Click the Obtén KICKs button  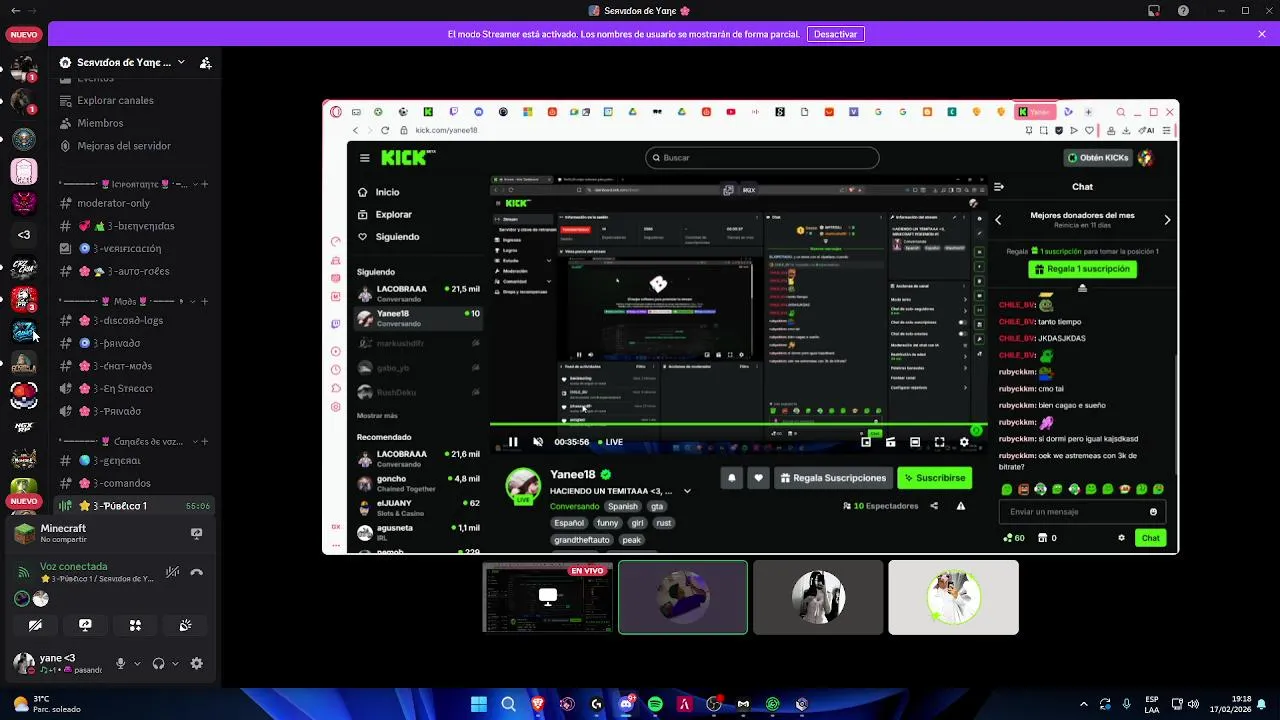pyautogui.click(x=1098, y=158)
